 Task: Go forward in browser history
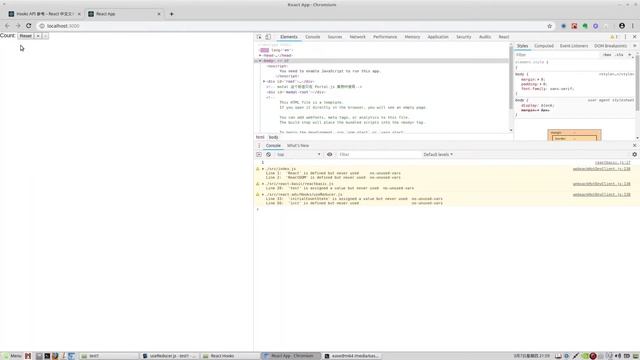click(18, 26)
